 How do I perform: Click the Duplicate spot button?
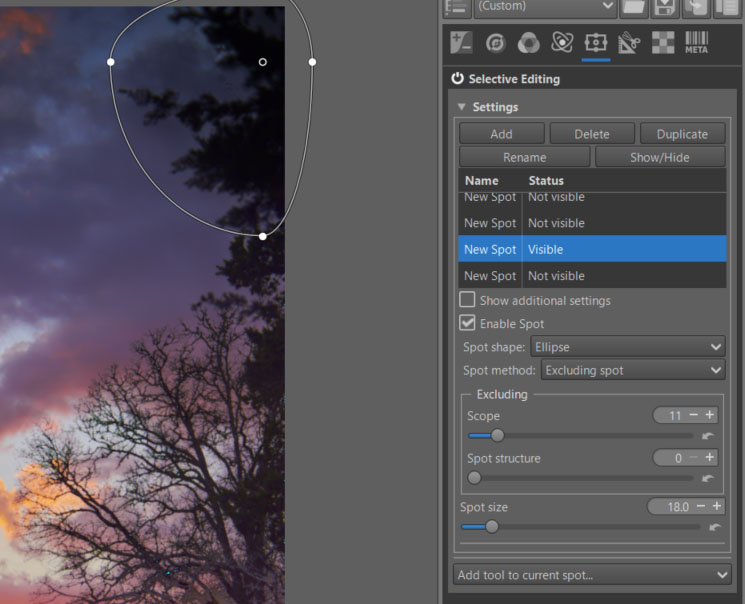tap(682, 134)
